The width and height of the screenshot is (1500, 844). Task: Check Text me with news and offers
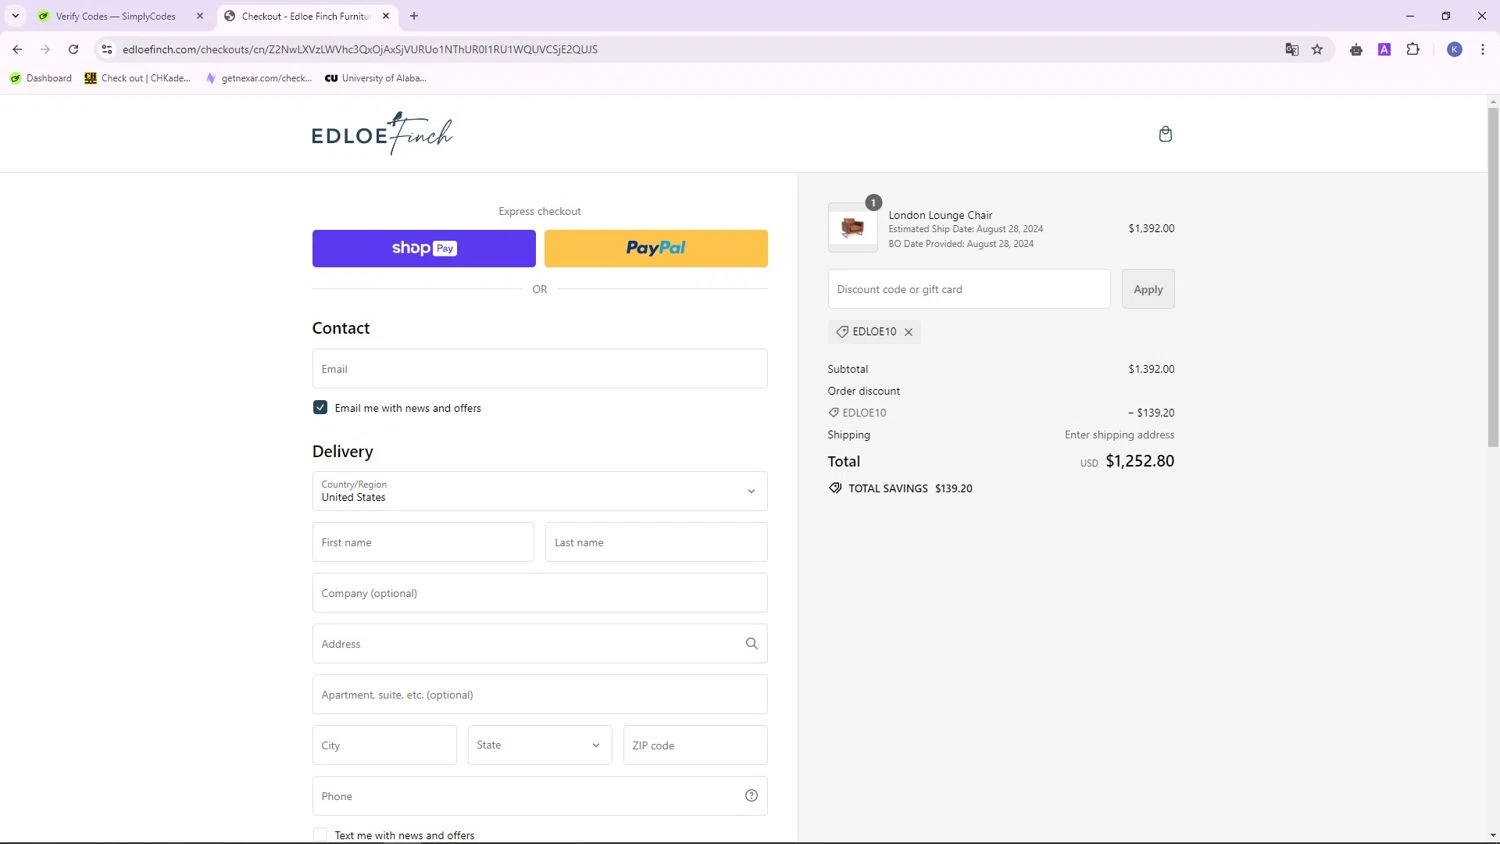coord(320,835)
